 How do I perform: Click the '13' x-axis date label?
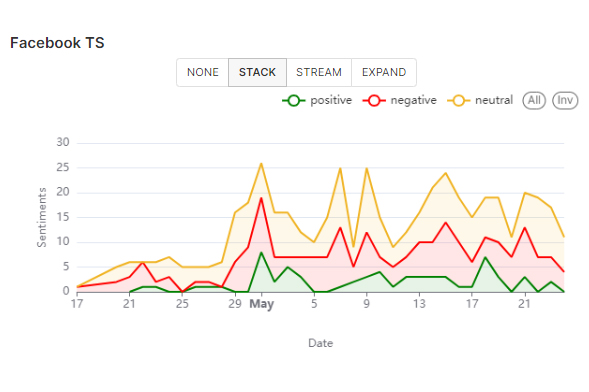click(419, 303)
